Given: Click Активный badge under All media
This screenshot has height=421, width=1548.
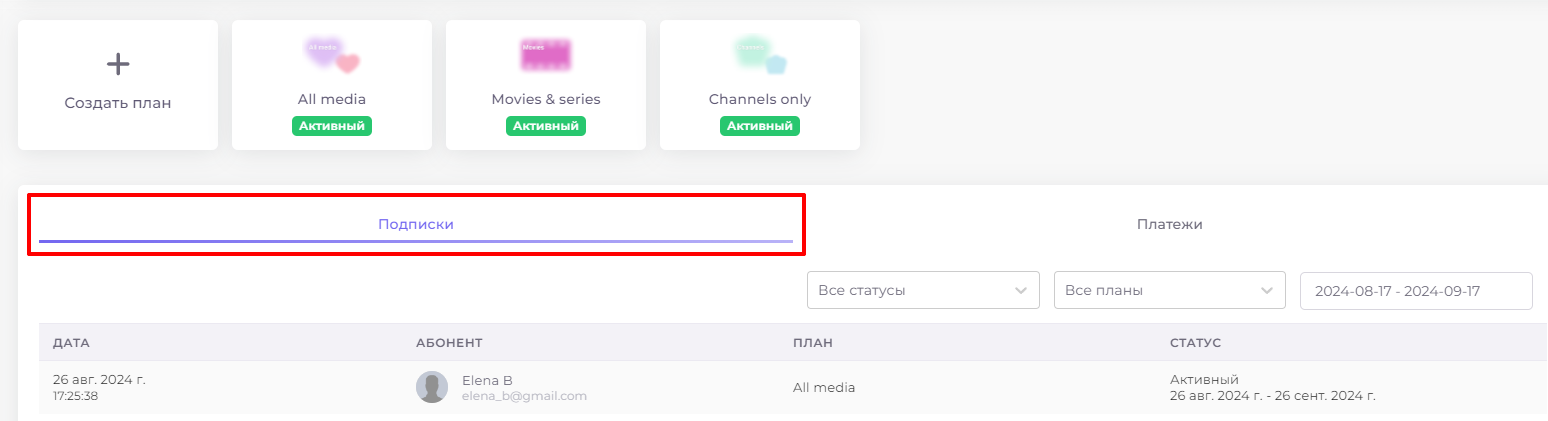Looking at the screenshot, I should pyautogui.click(x=332, y=126).
